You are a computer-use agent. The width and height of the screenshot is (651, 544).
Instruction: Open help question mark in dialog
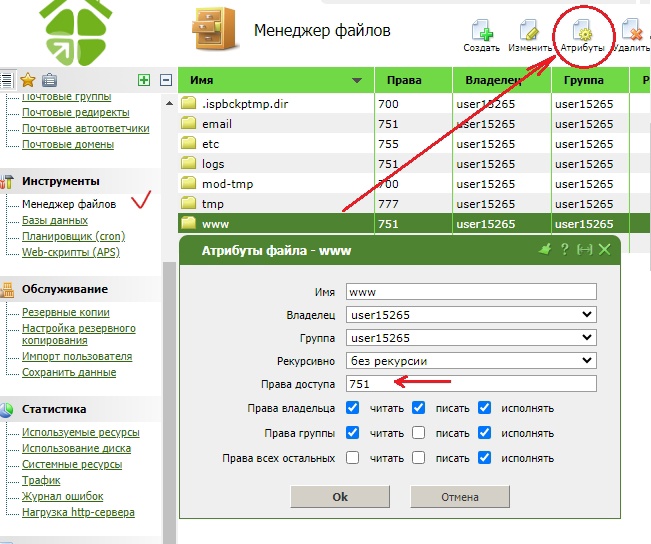pyautogui.click(x=564, y=250)
